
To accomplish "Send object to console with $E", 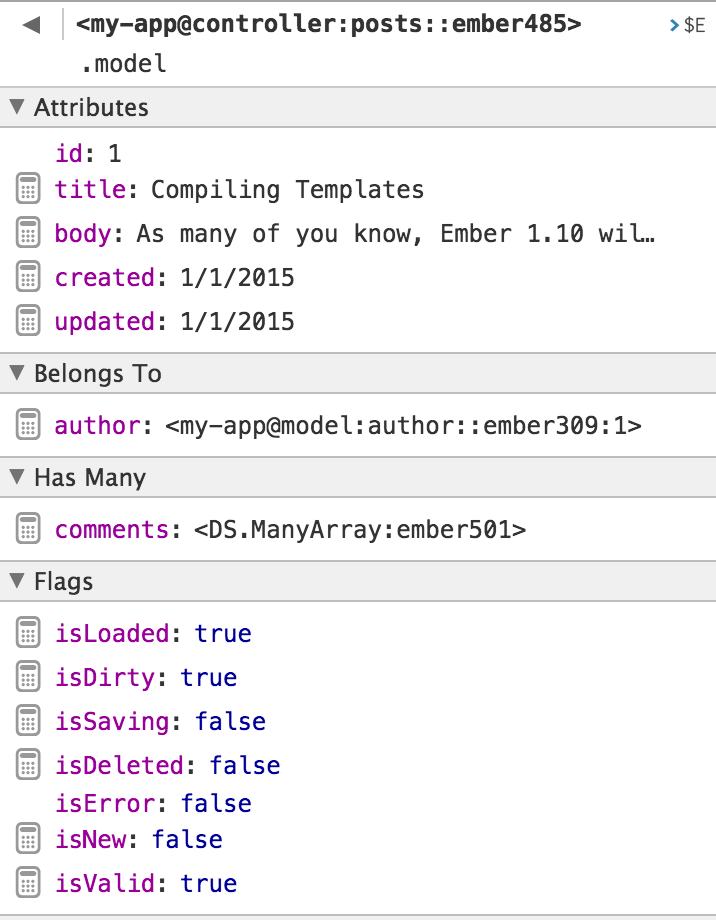I will pos(688,26).
